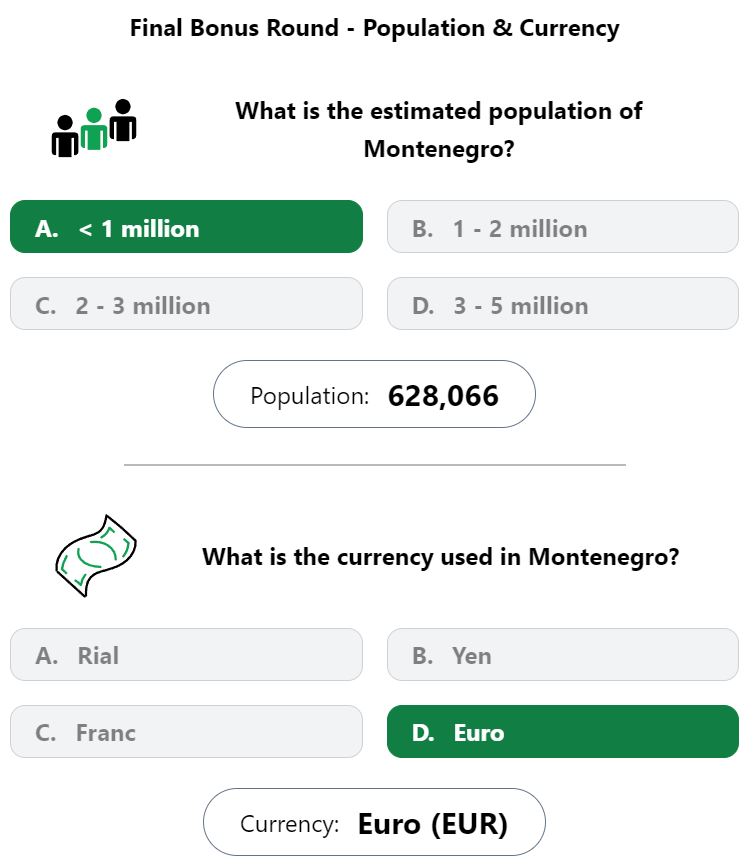Viewport: 754px width, 866px height.
Task: Click the green person figure in icon
Action: point(94,129)
